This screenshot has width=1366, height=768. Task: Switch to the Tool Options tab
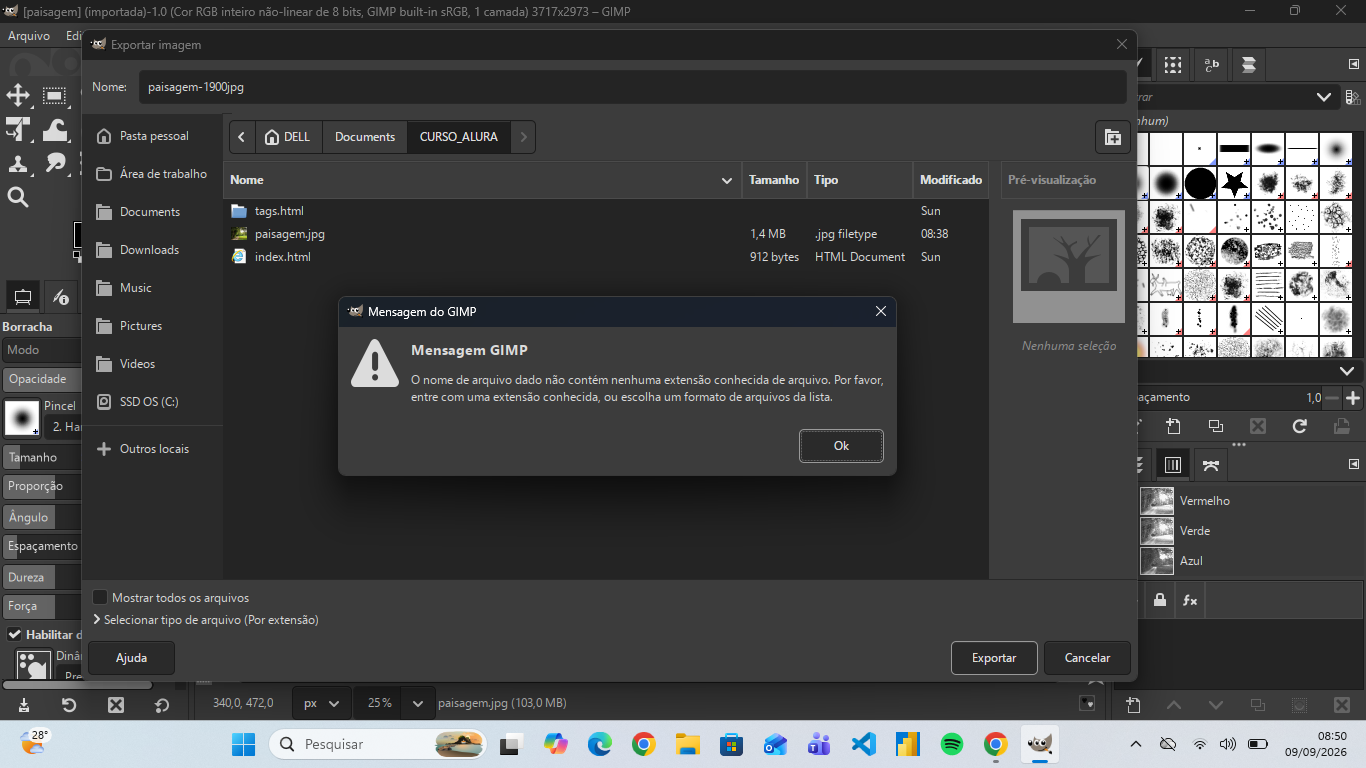[23, 296]
